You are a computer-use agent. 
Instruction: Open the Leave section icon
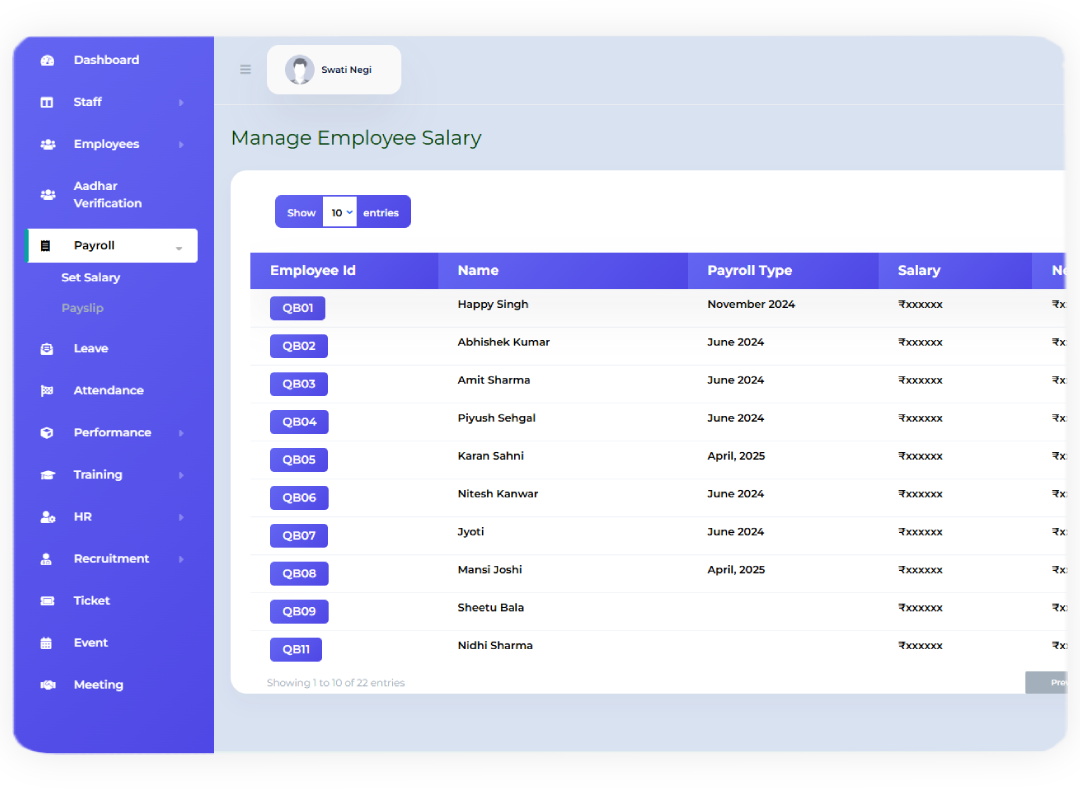[x=47, y=348]
